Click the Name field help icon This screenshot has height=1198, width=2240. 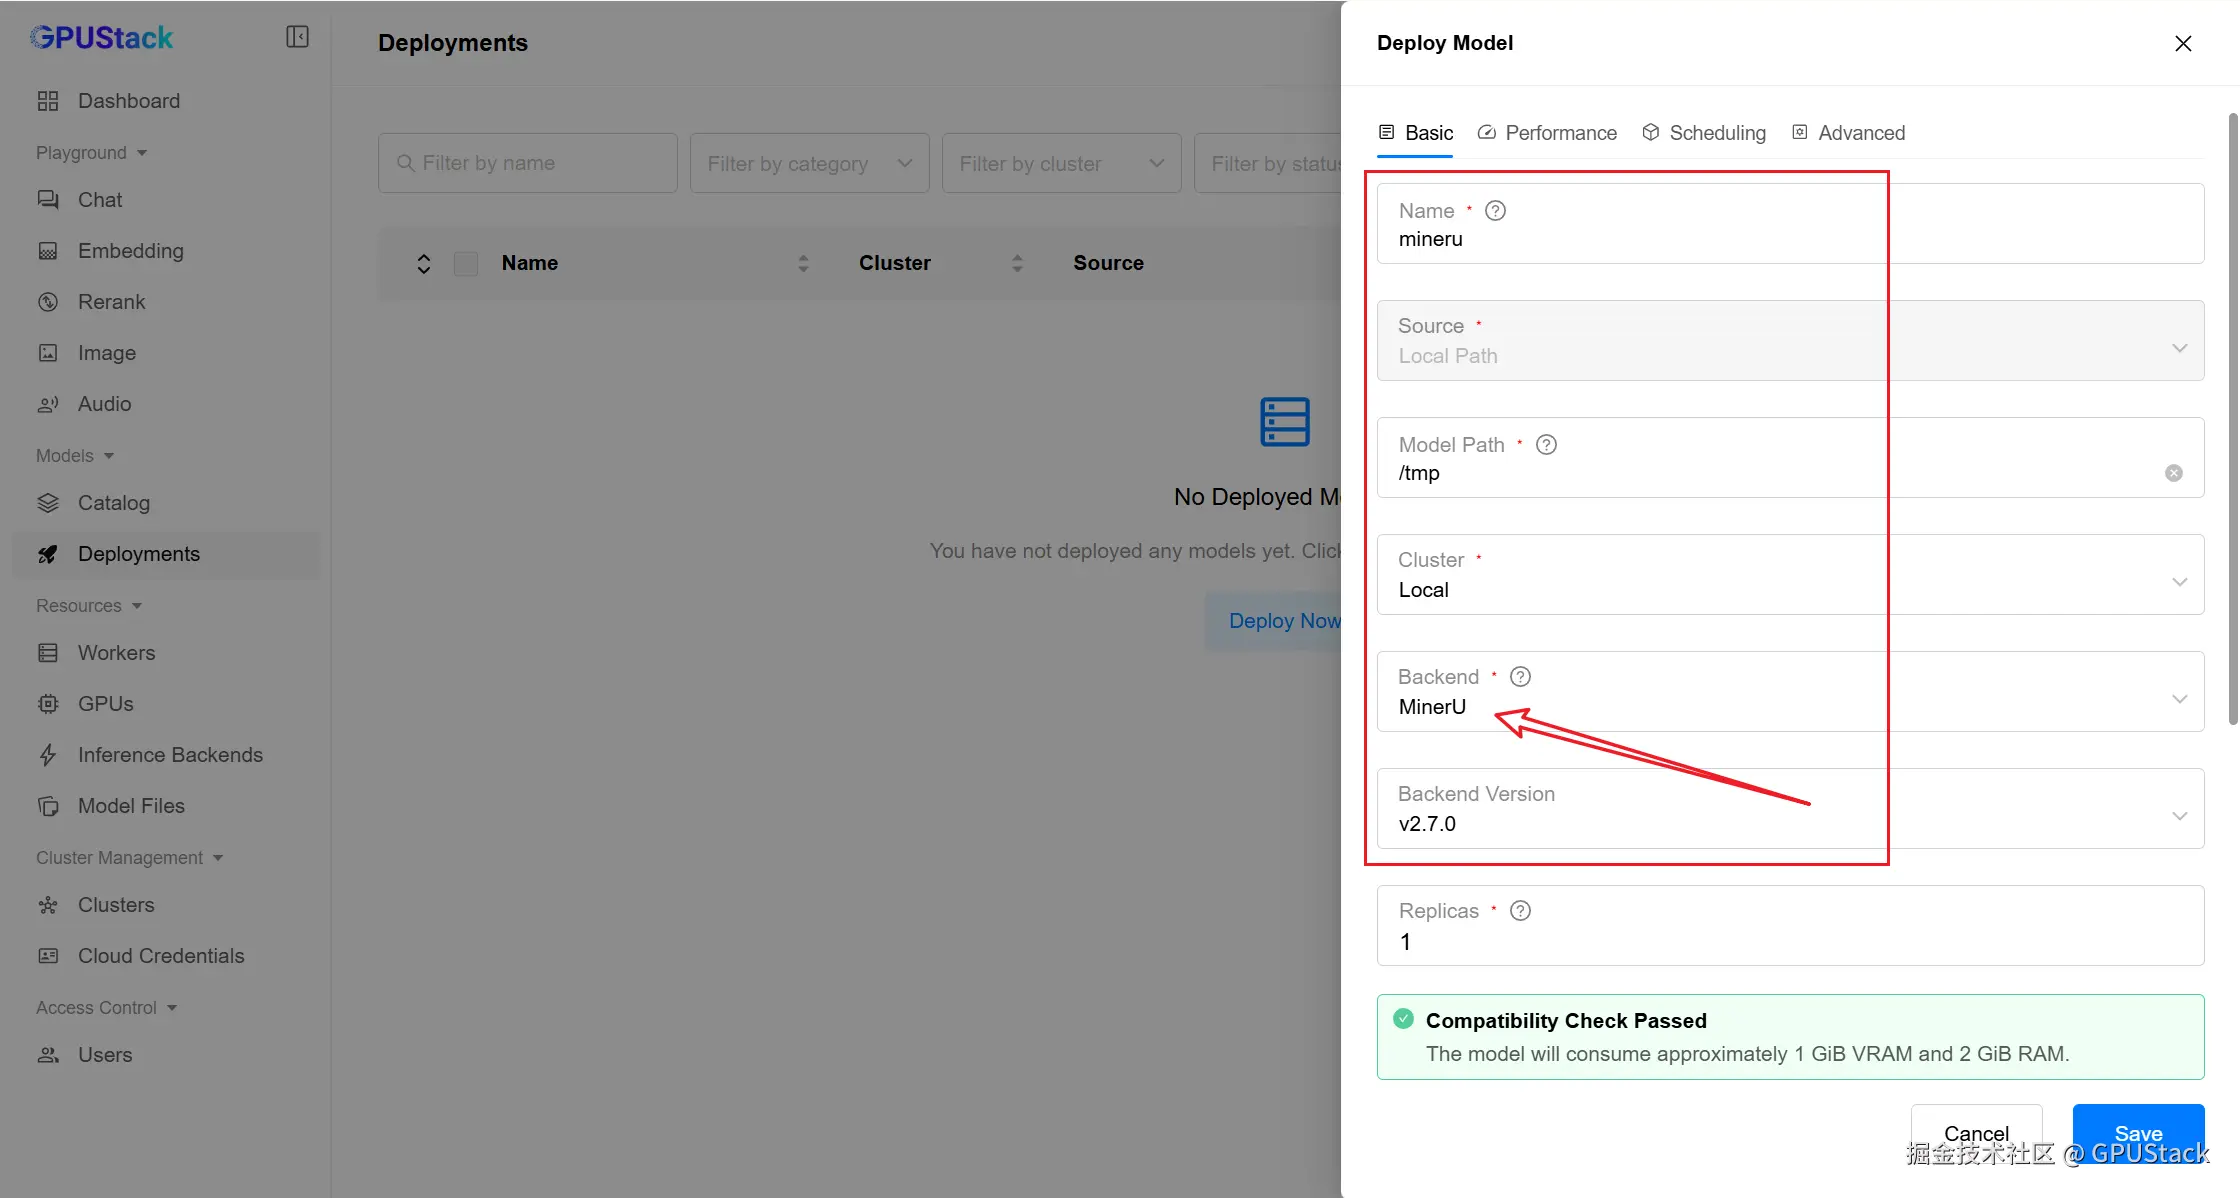1495,211
